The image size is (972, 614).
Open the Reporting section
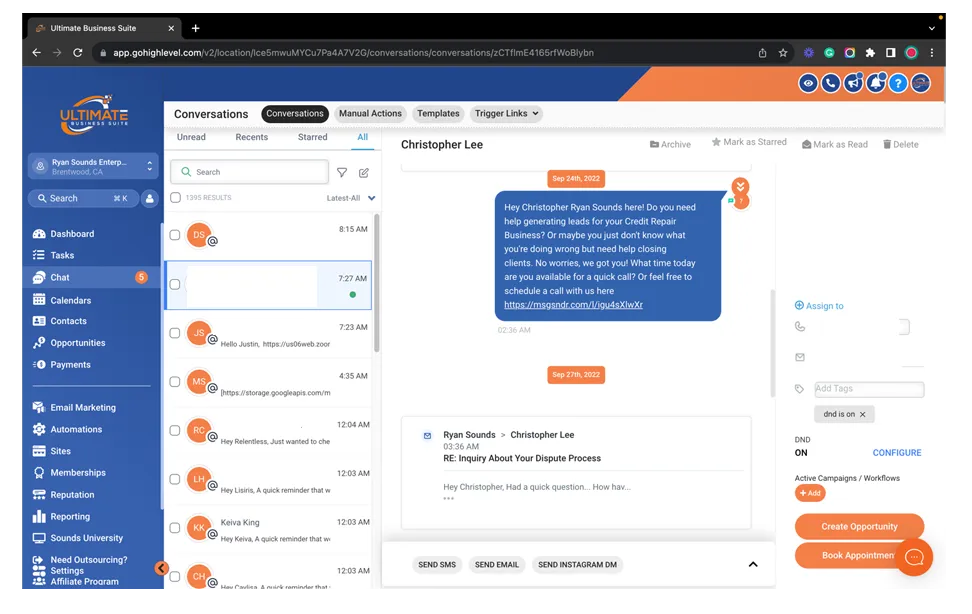(x=69, y=517)
